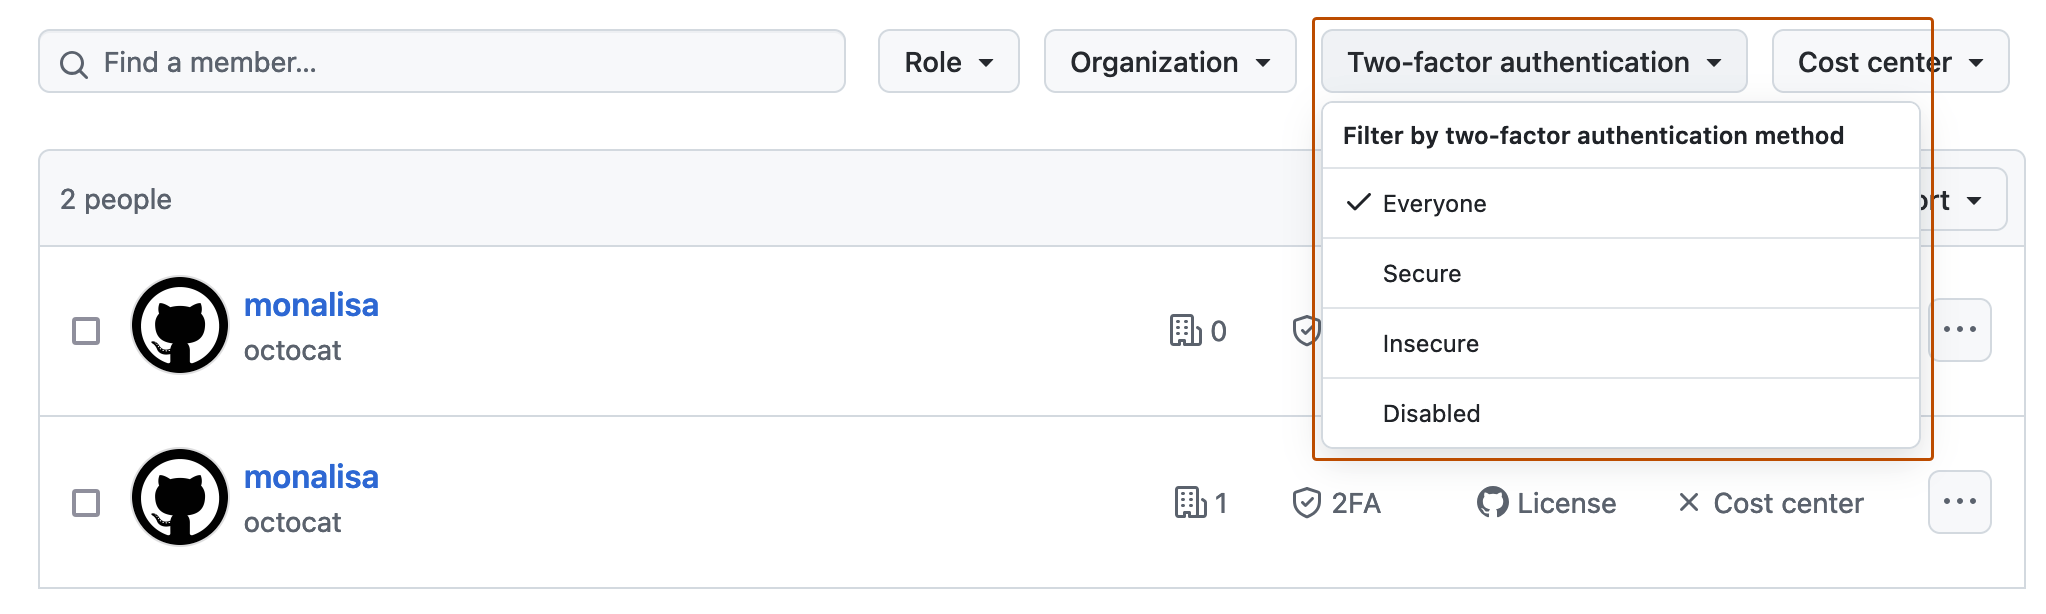Open the first monalisa profile link

[x=311, y=305]
